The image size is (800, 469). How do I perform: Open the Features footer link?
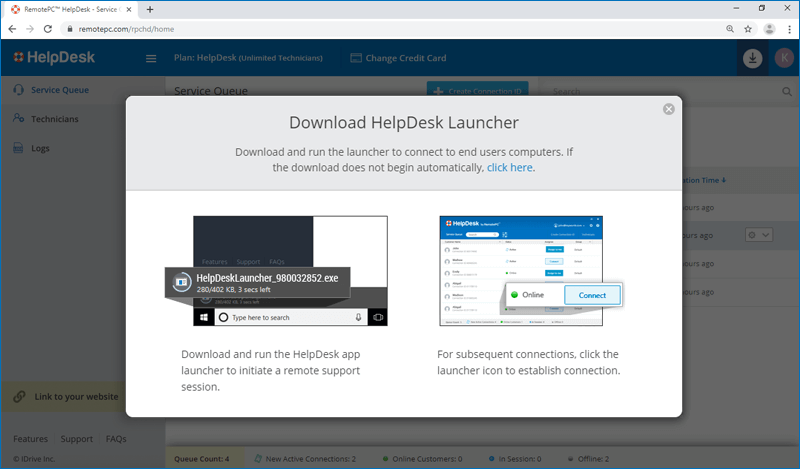(x=30, y=439)
